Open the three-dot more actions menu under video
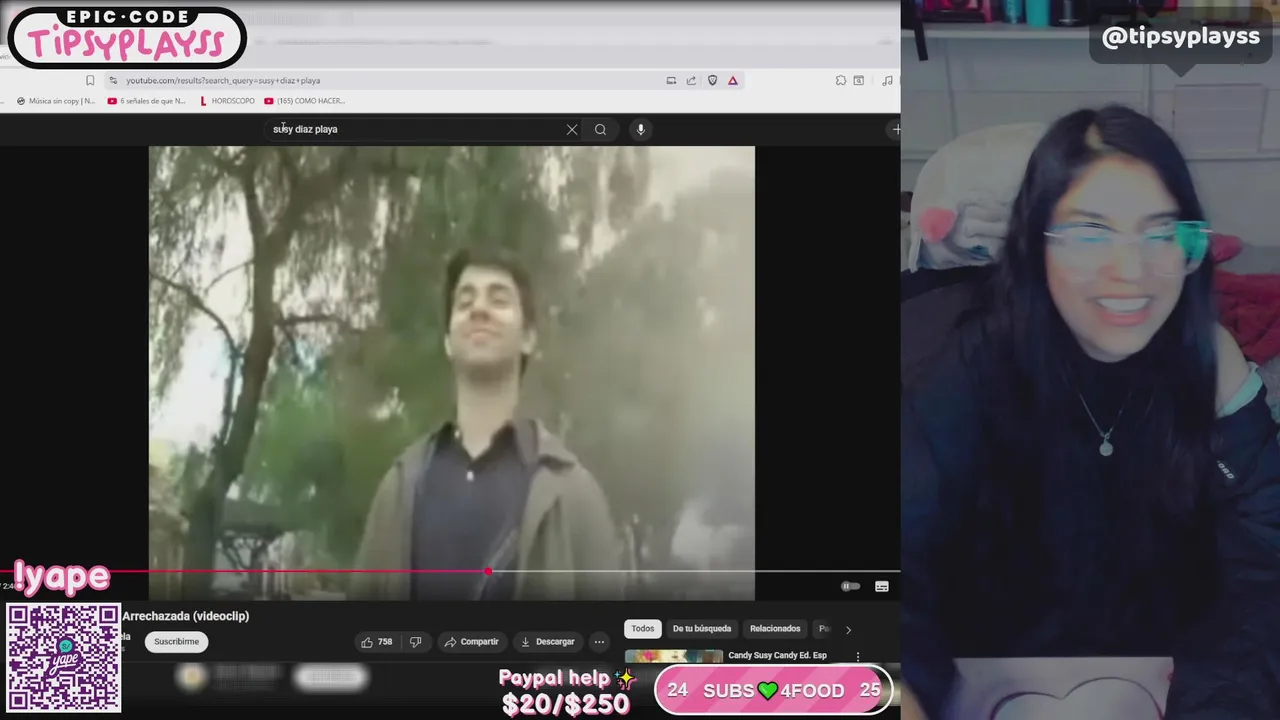This screenshot has width=1280, height=720. pos(599,642)
